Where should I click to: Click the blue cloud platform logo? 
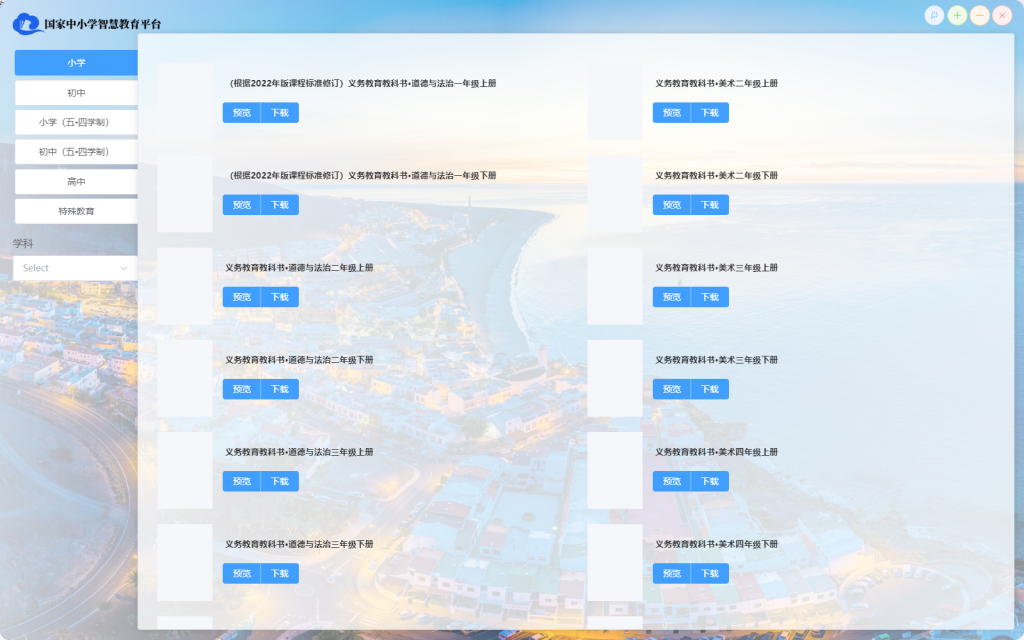[27, 23]
